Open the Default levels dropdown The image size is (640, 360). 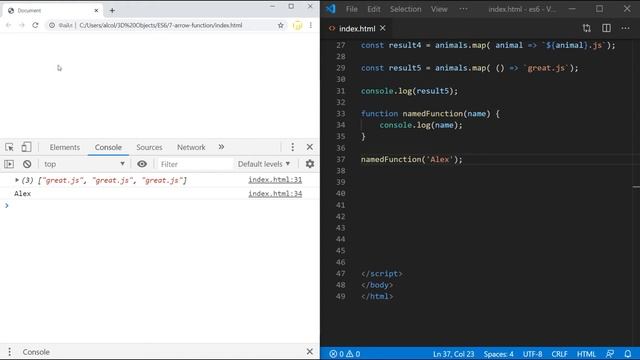[264, 164]
